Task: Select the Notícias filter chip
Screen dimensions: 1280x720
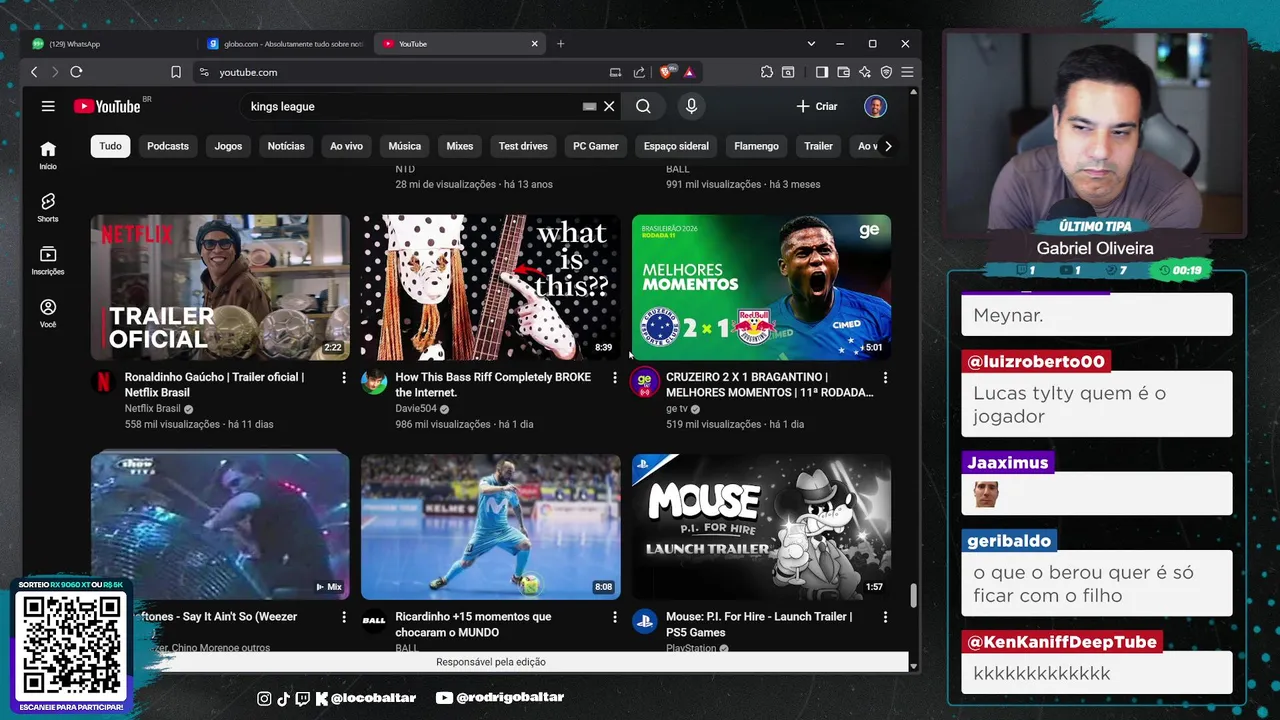Action: 286,146
